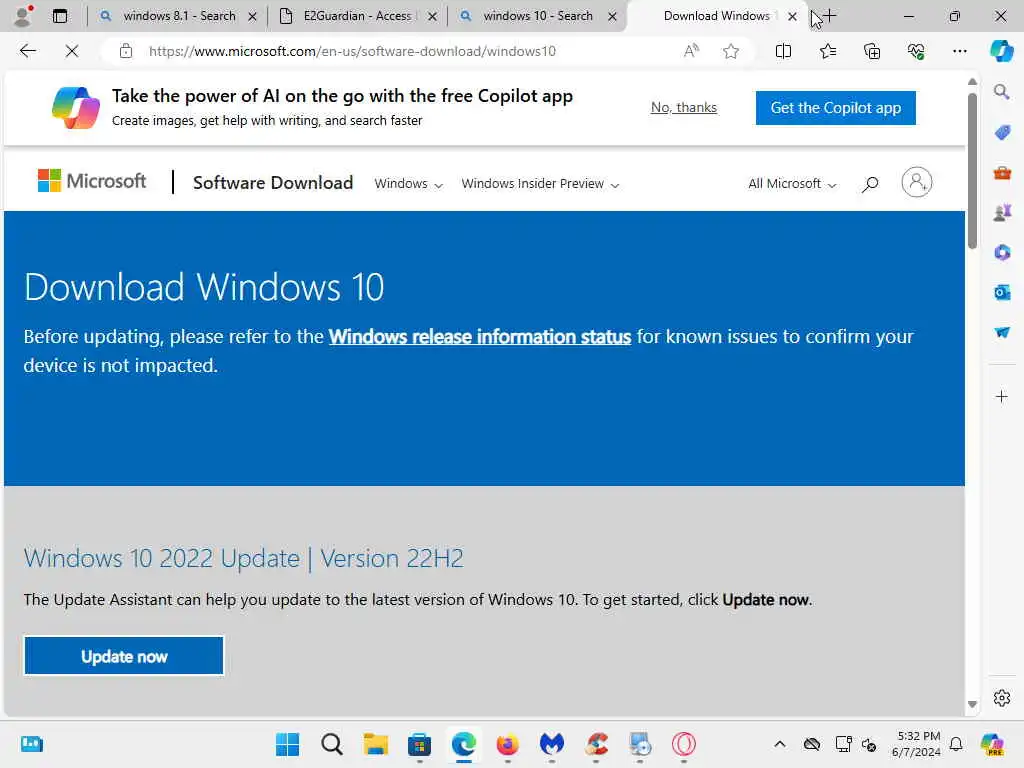
Task: Open the Favorites list icon
Action: tap(827, 51)
